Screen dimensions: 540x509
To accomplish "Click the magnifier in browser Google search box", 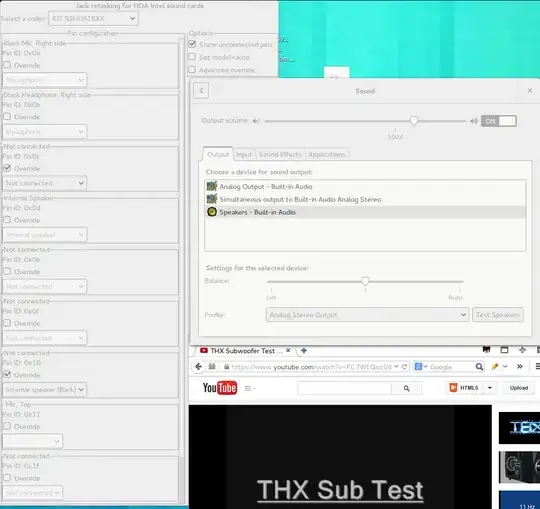I will (x=479, y=367).
